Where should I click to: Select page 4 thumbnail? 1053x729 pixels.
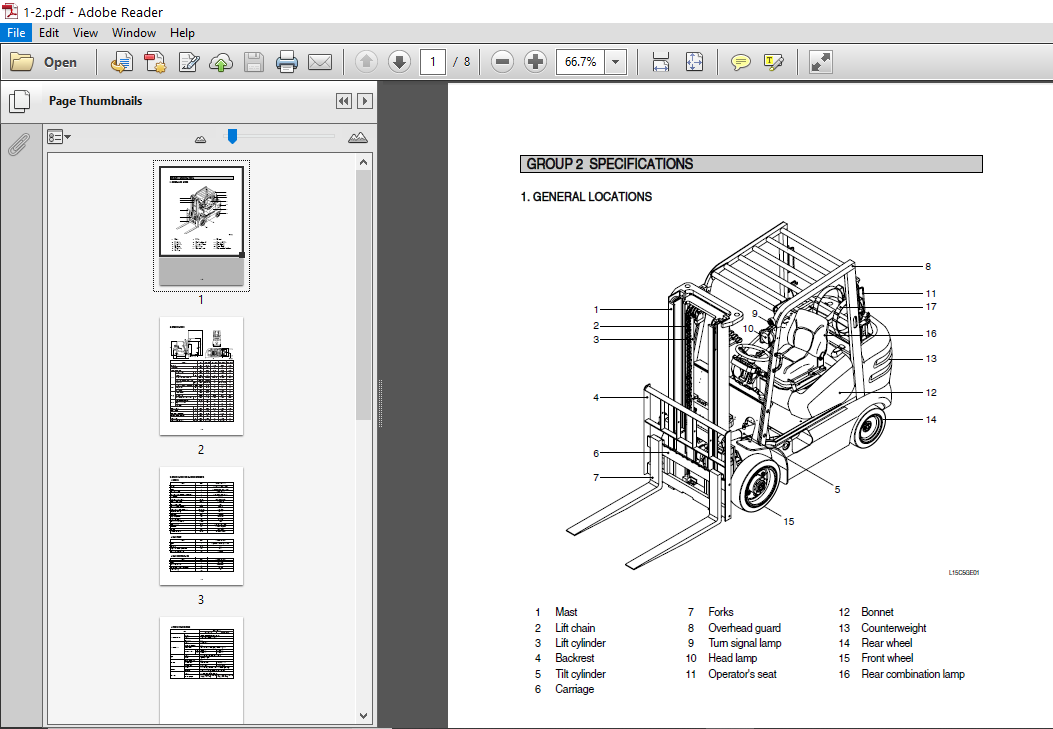click(201, 670)
